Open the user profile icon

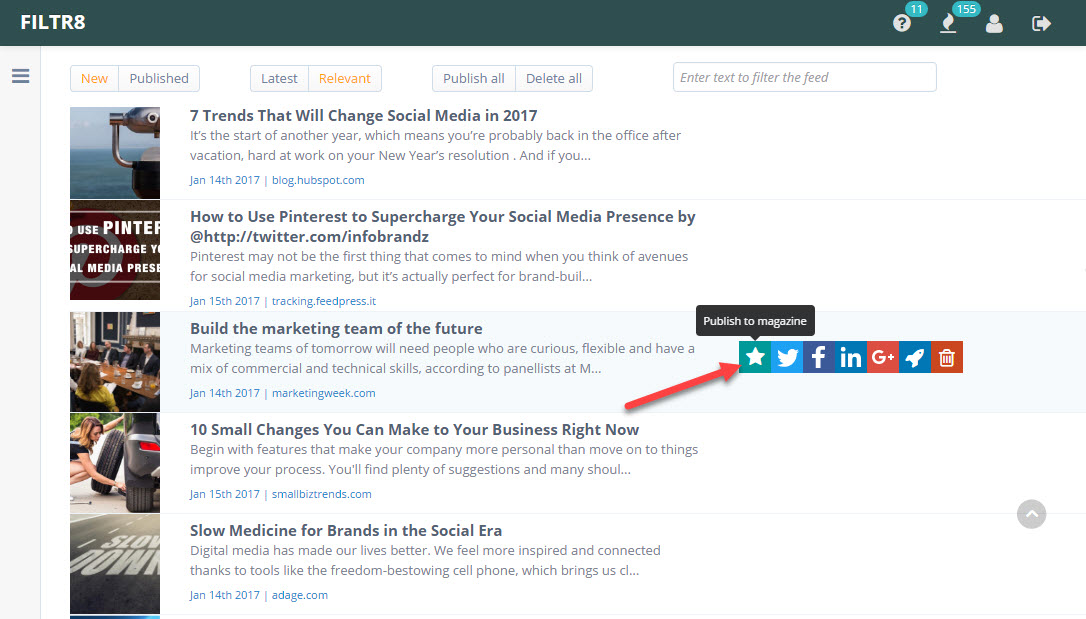[x=995, y=24]
